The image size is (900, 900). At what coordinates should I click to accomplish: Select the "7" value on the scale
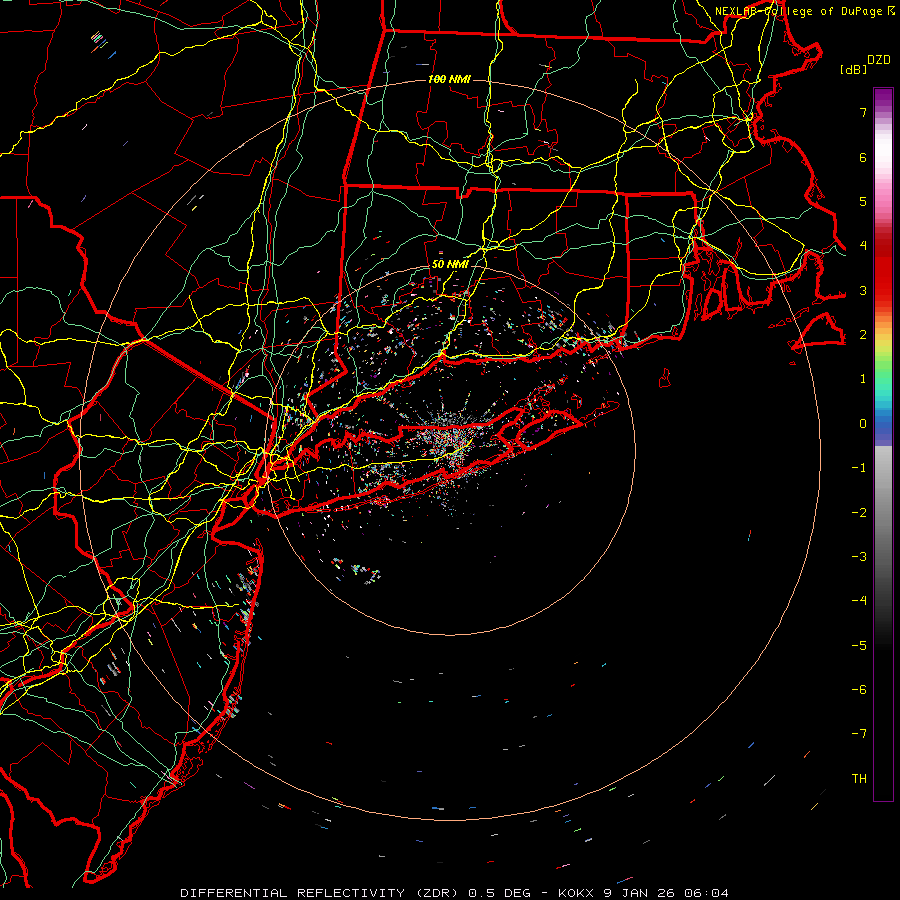[x=863, y=112]
